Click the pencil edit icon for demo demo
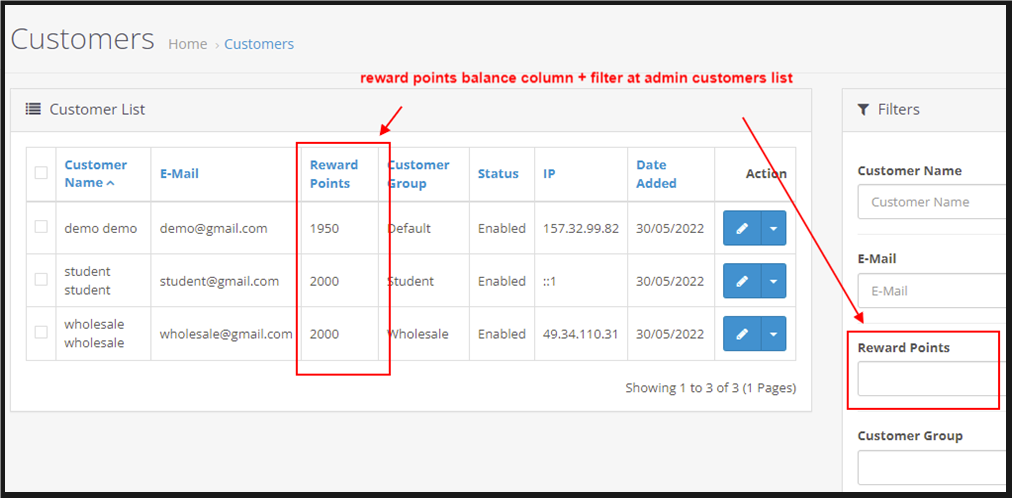This screenshot has width=1012, height=498. 741,228
